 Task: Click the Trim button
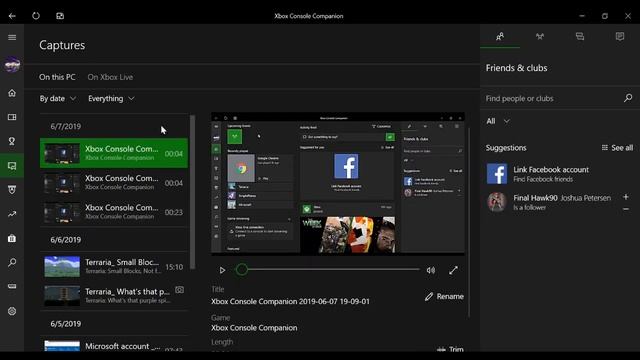(450, 349)
